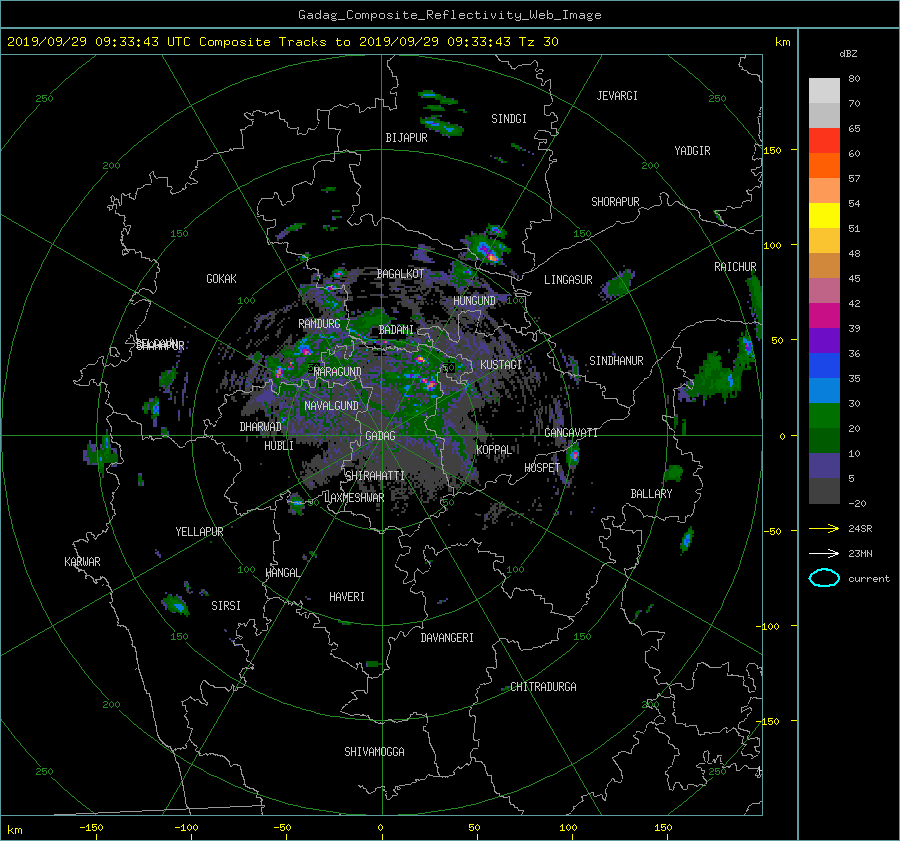Screen dimensions: 900x841
Task: Click the 'GADAG' radar center label
Action: 380,436
